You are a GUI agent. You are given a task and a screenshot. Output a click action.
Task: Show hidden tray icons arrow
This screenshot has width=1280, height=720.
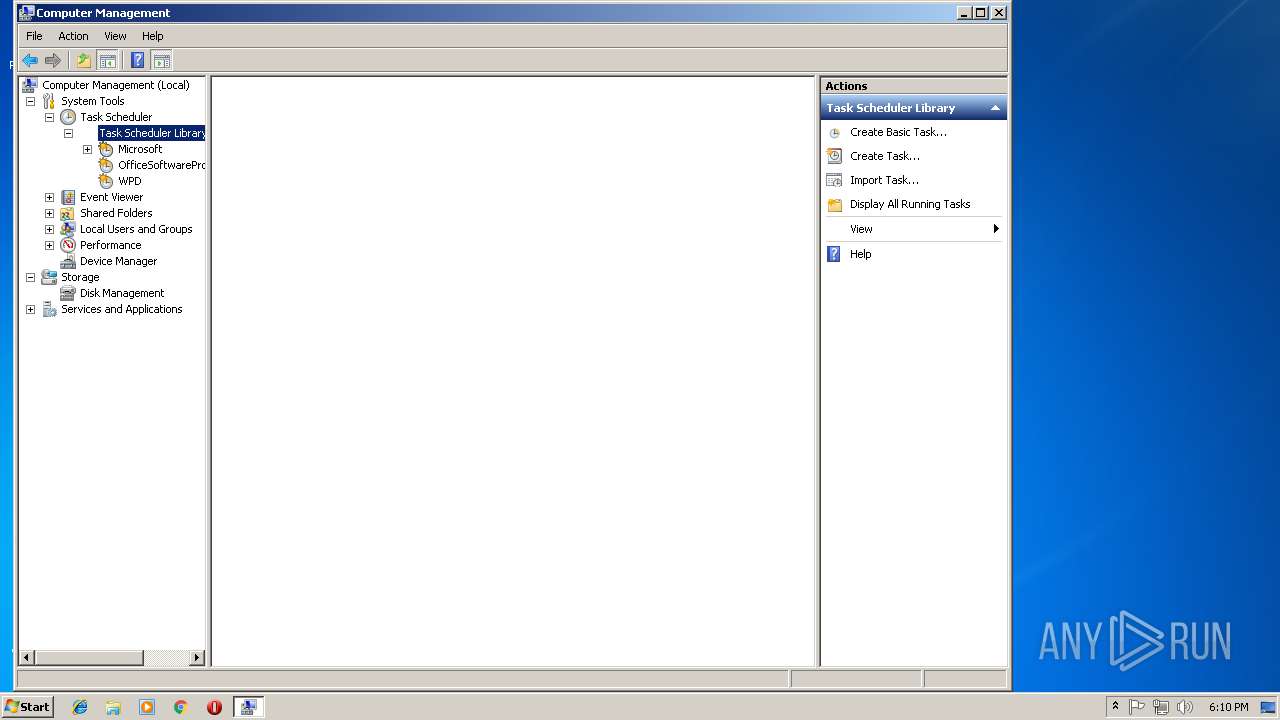click(x=1115, y=707)
